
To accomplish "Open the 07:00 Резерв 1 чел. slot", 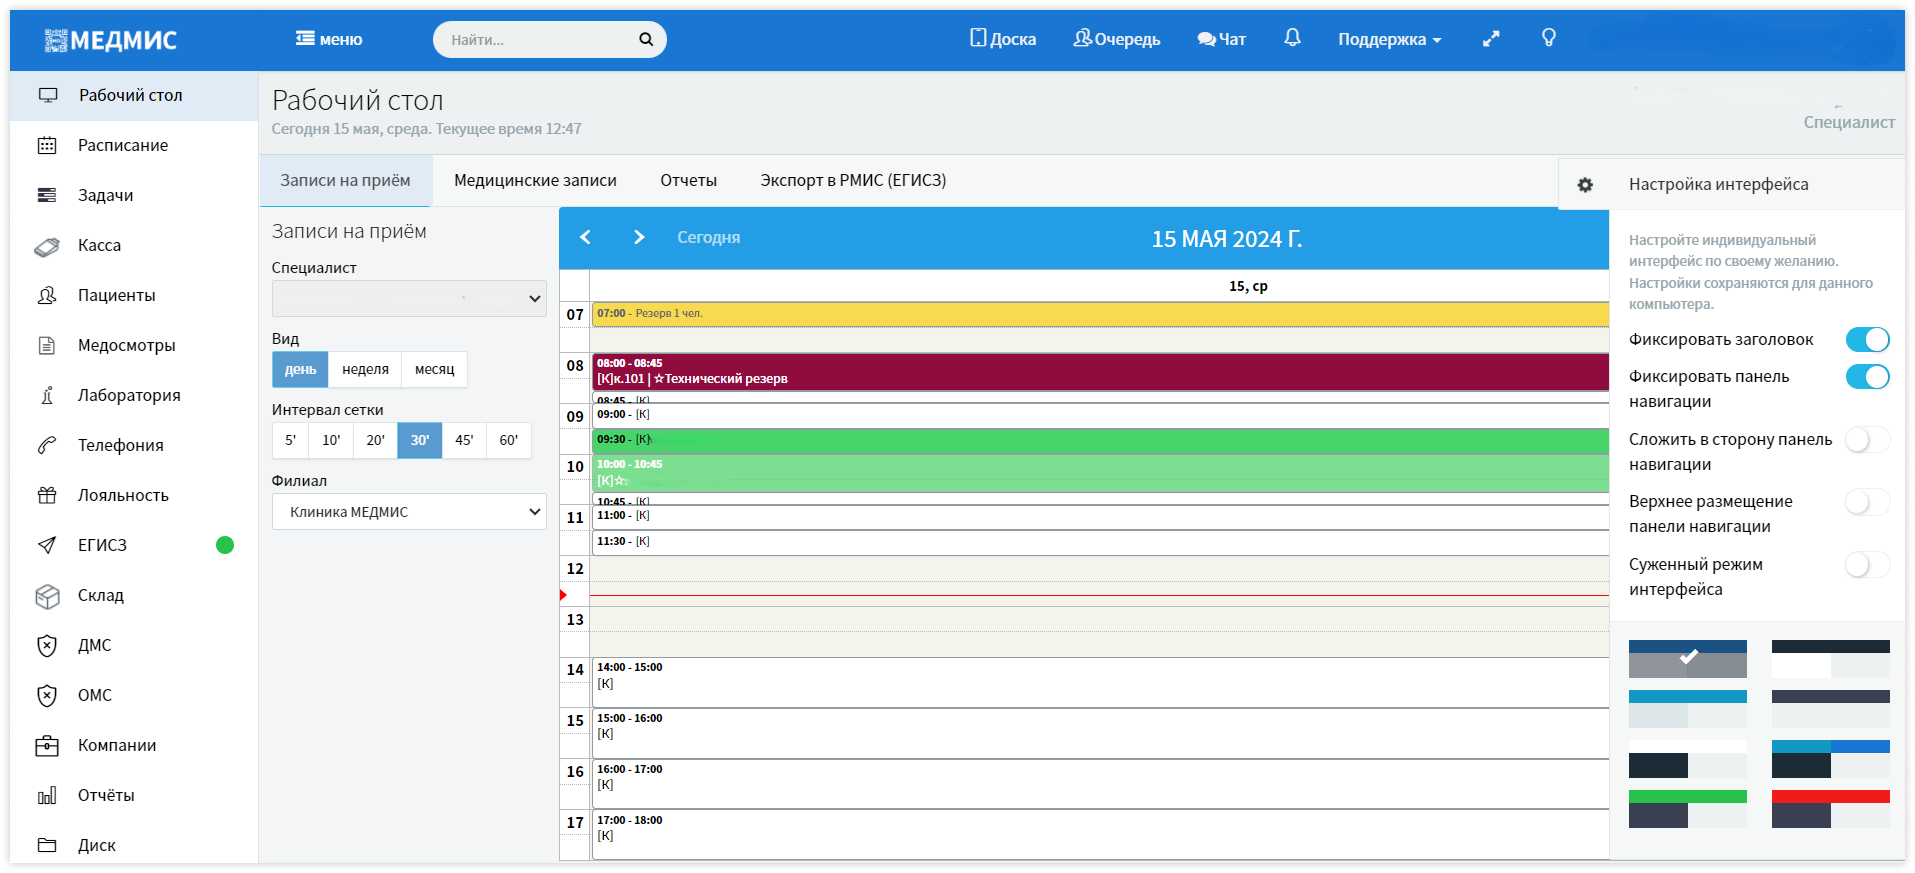I will point(1100,314).
